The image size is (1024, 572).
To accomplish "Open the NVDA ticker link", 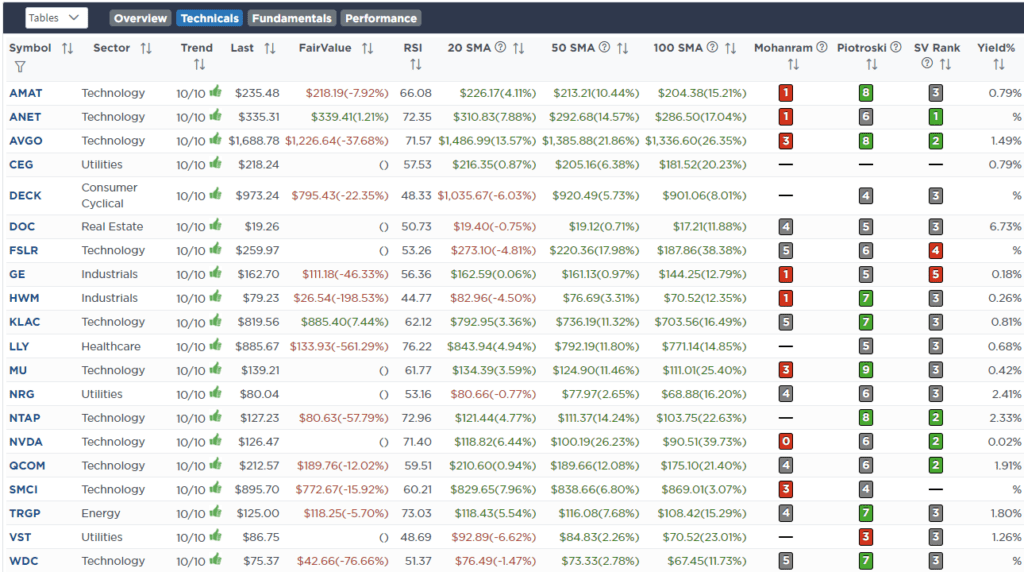I will [x=25, y=442].
